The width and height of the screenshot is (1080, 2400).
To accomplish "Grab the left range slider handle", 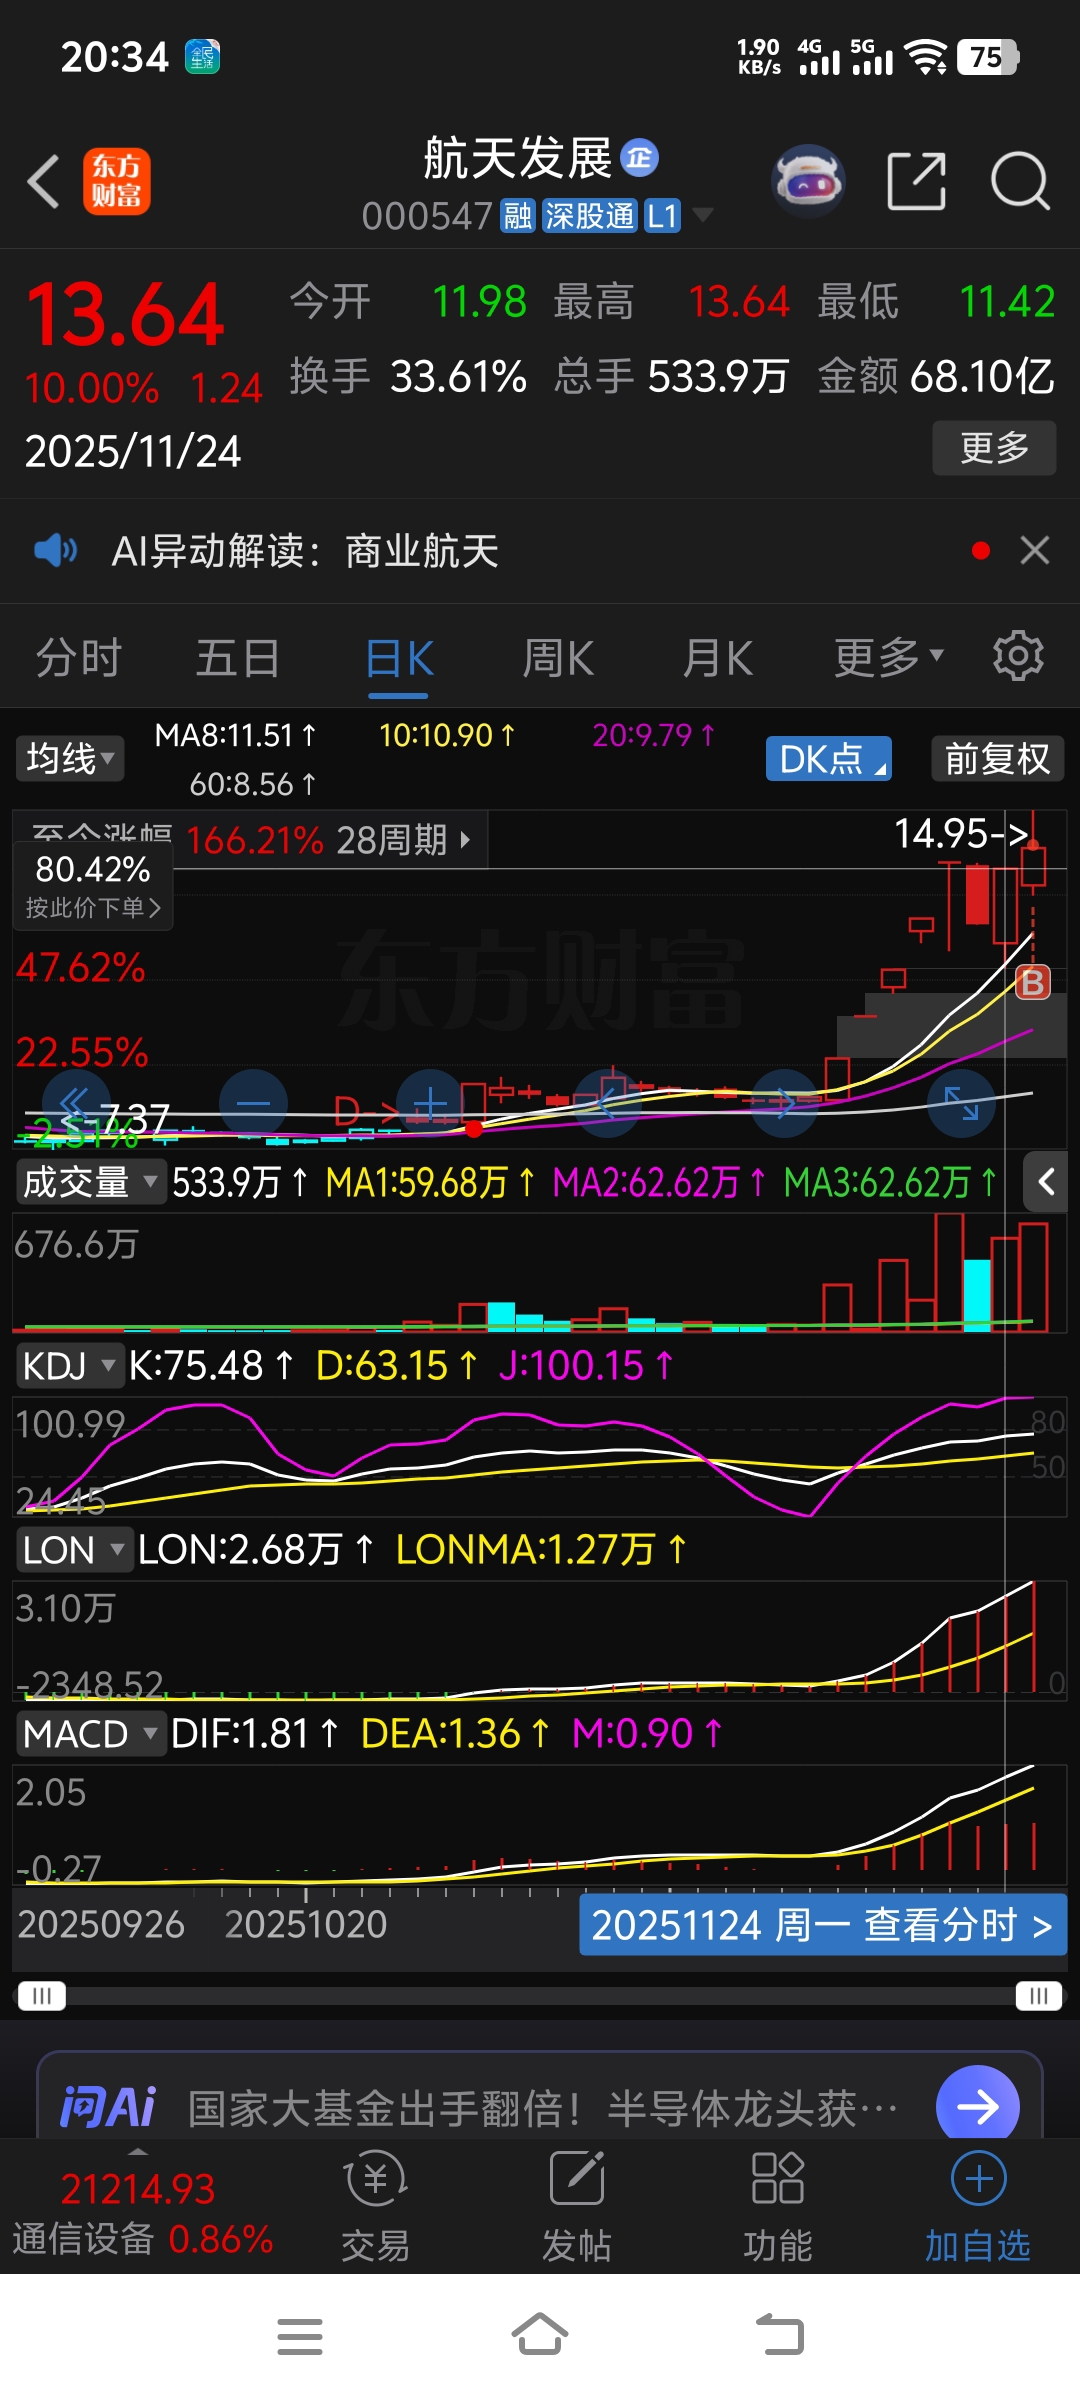I will (x=41, y=1996).
